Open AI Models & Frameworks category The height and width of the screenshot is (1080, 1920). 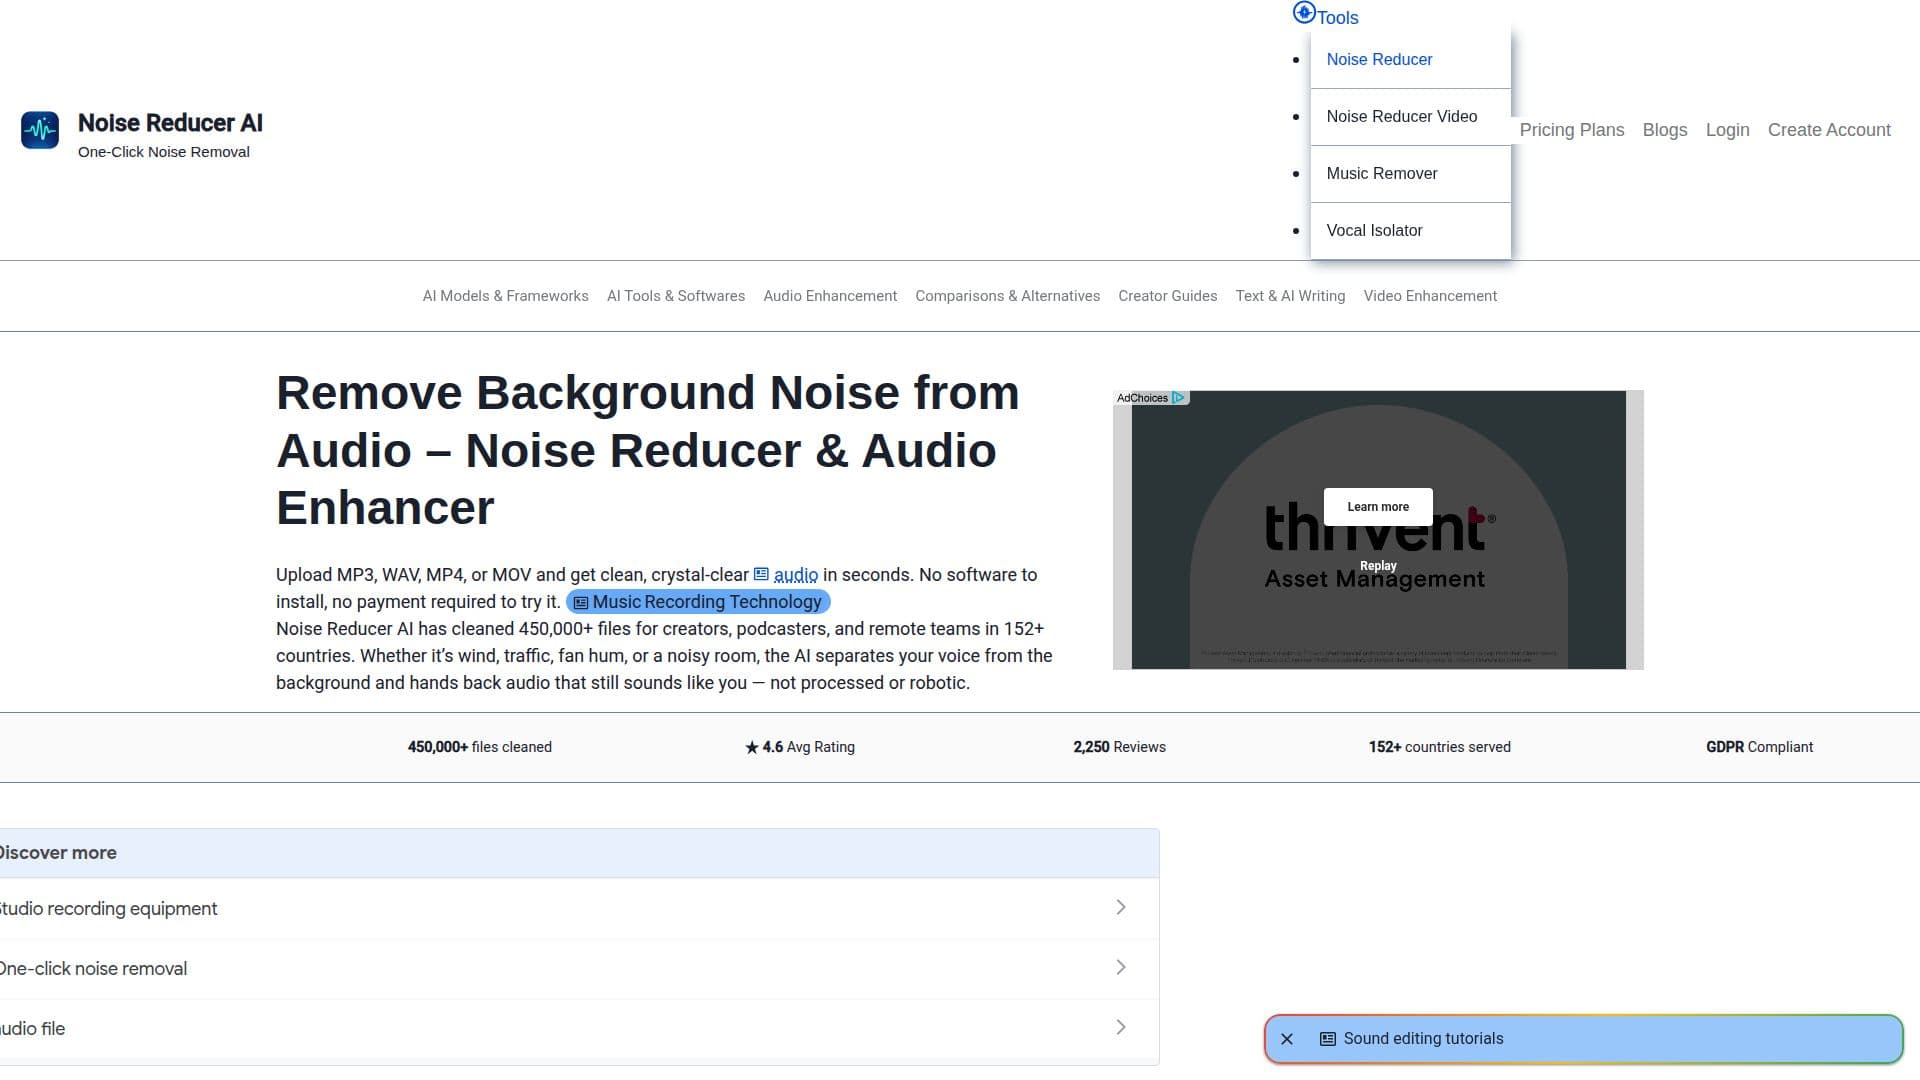[x=505, y=296]
